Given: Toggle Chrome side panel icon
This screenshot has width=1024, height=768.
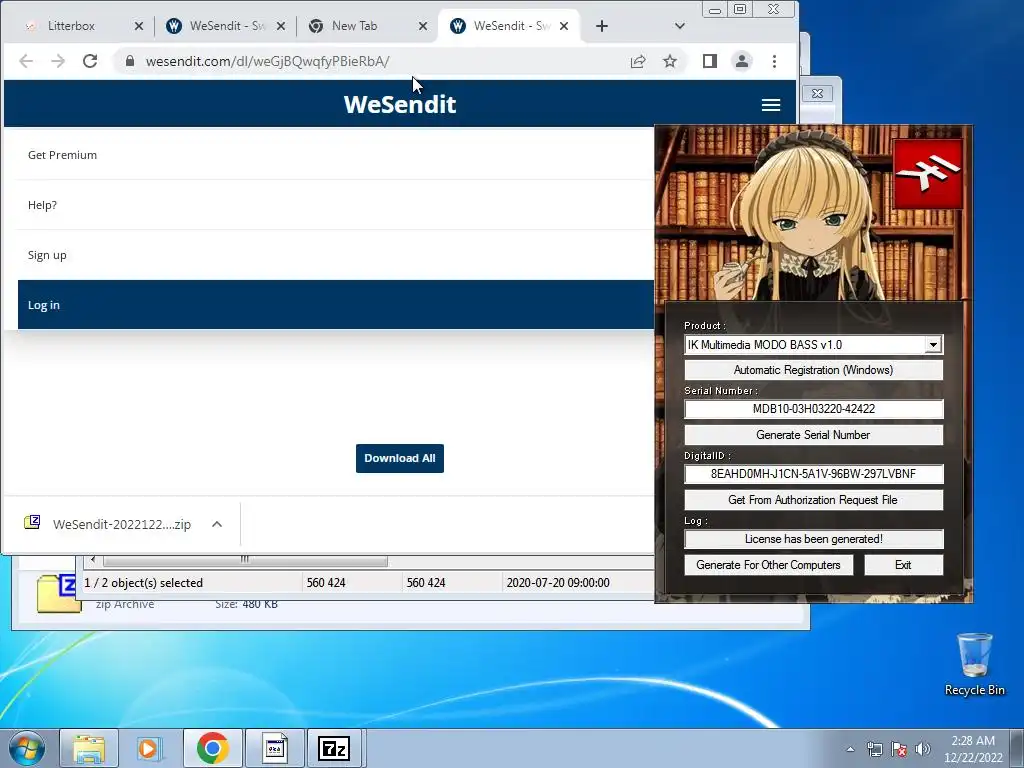Looking at the screenshot, I should click(x=710, y=61).
